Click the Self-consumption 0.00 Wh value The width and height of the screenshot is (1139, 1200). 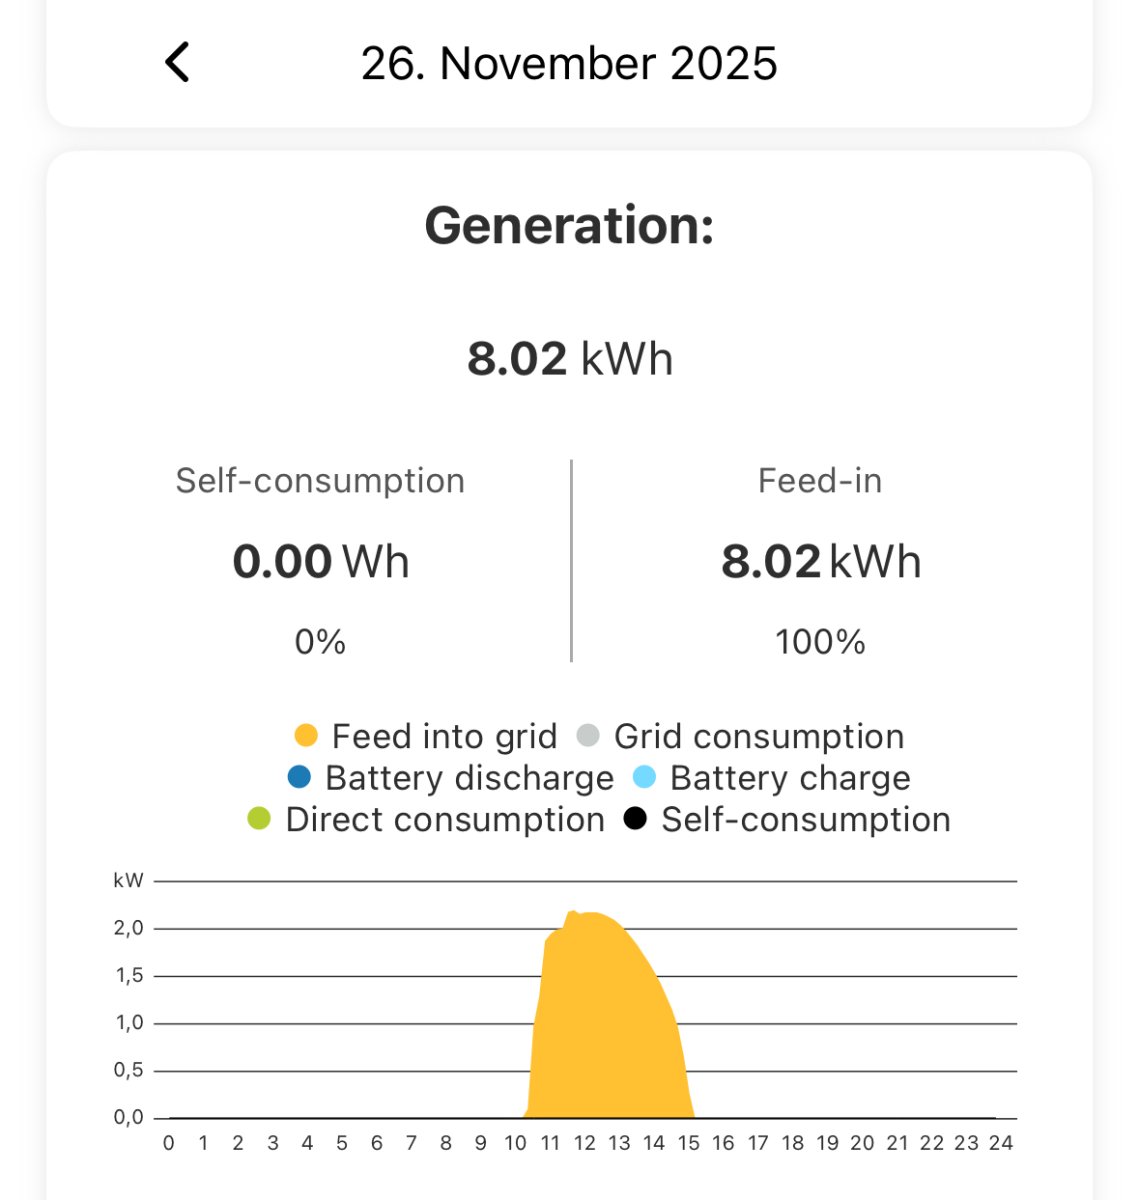click(320, 562)
